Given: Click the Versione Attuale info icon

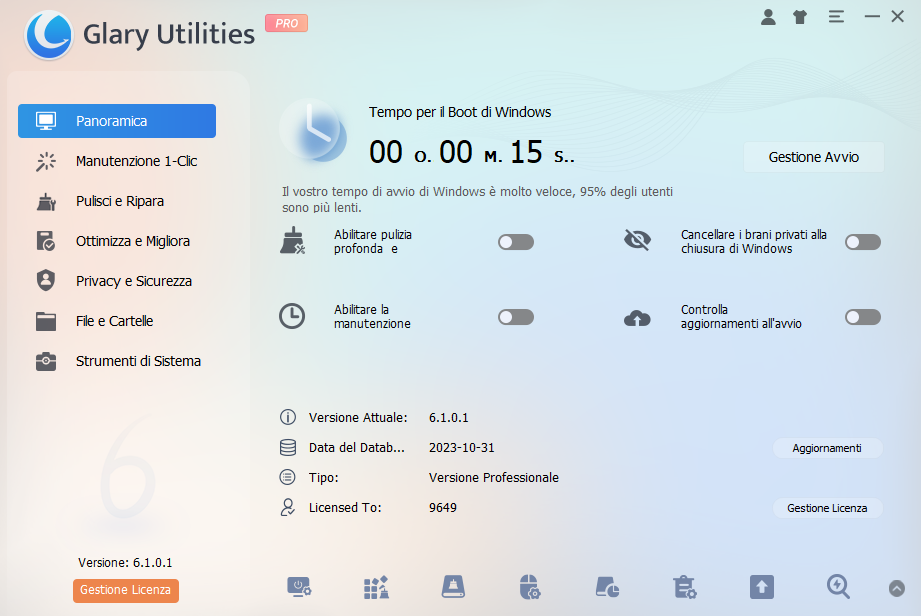Looking at the screenshot, I should click(287, 417).
